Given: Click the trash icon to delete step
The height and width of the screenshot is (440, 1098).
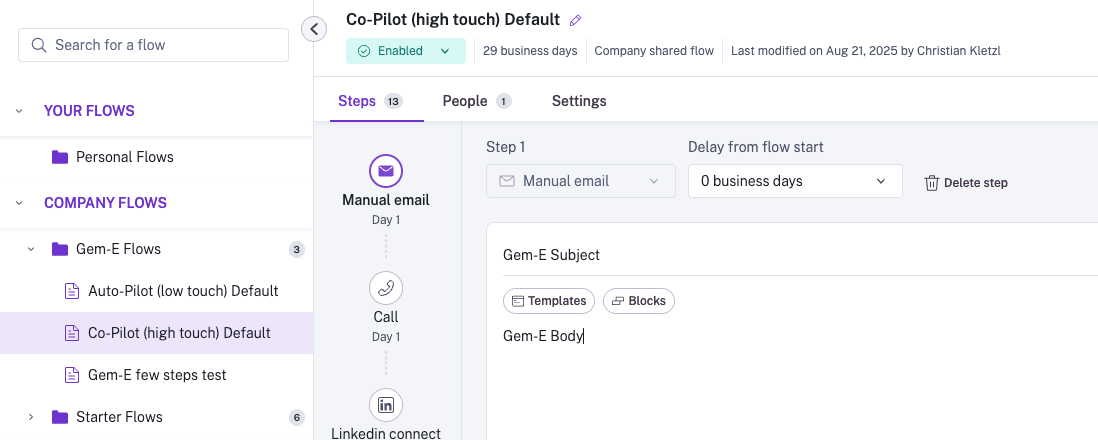Looking at the screenshot, I should [x=932, y=182].
